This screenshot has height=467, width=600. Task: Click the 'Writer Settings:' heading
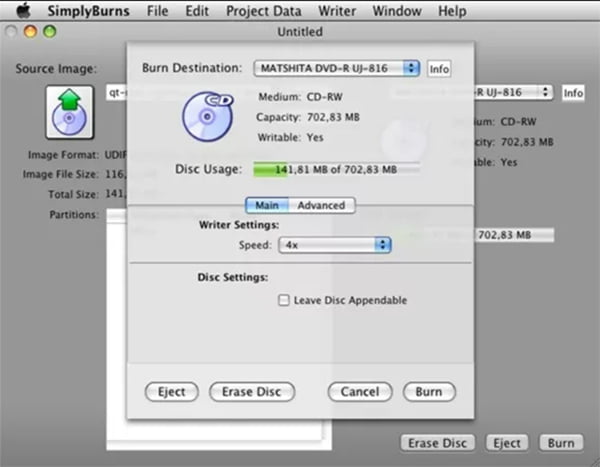coord(239,225)
